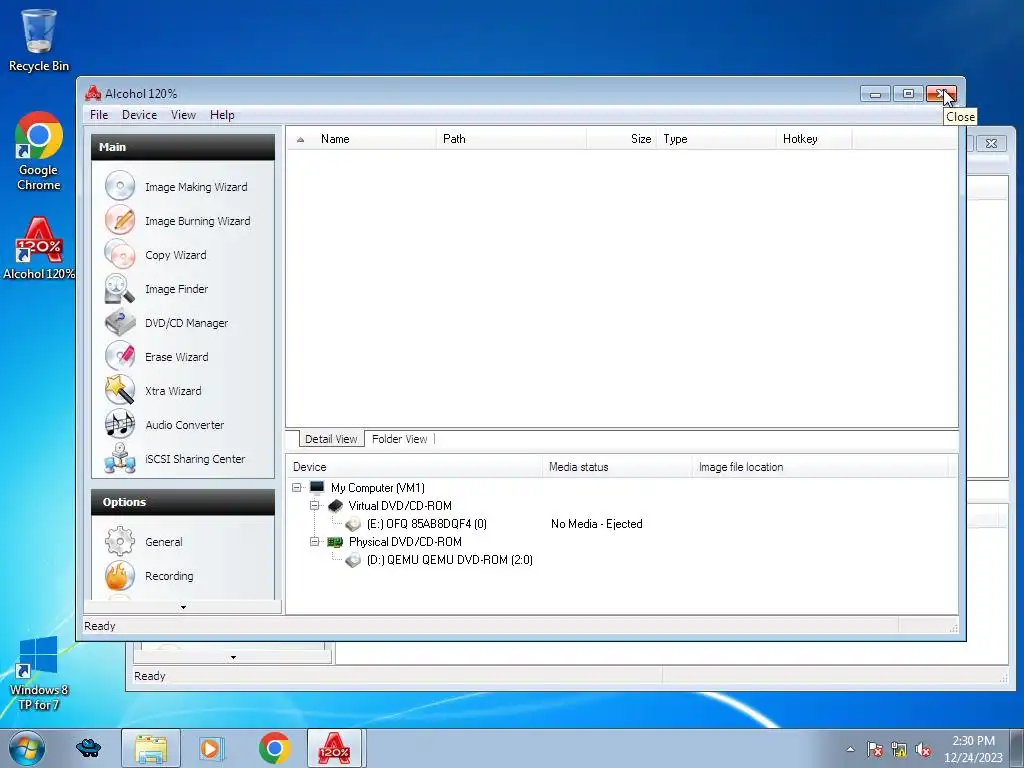Select the physical drive D: disc icon
Viewport: 1024px width, 768px height.
tap(353, 560)
